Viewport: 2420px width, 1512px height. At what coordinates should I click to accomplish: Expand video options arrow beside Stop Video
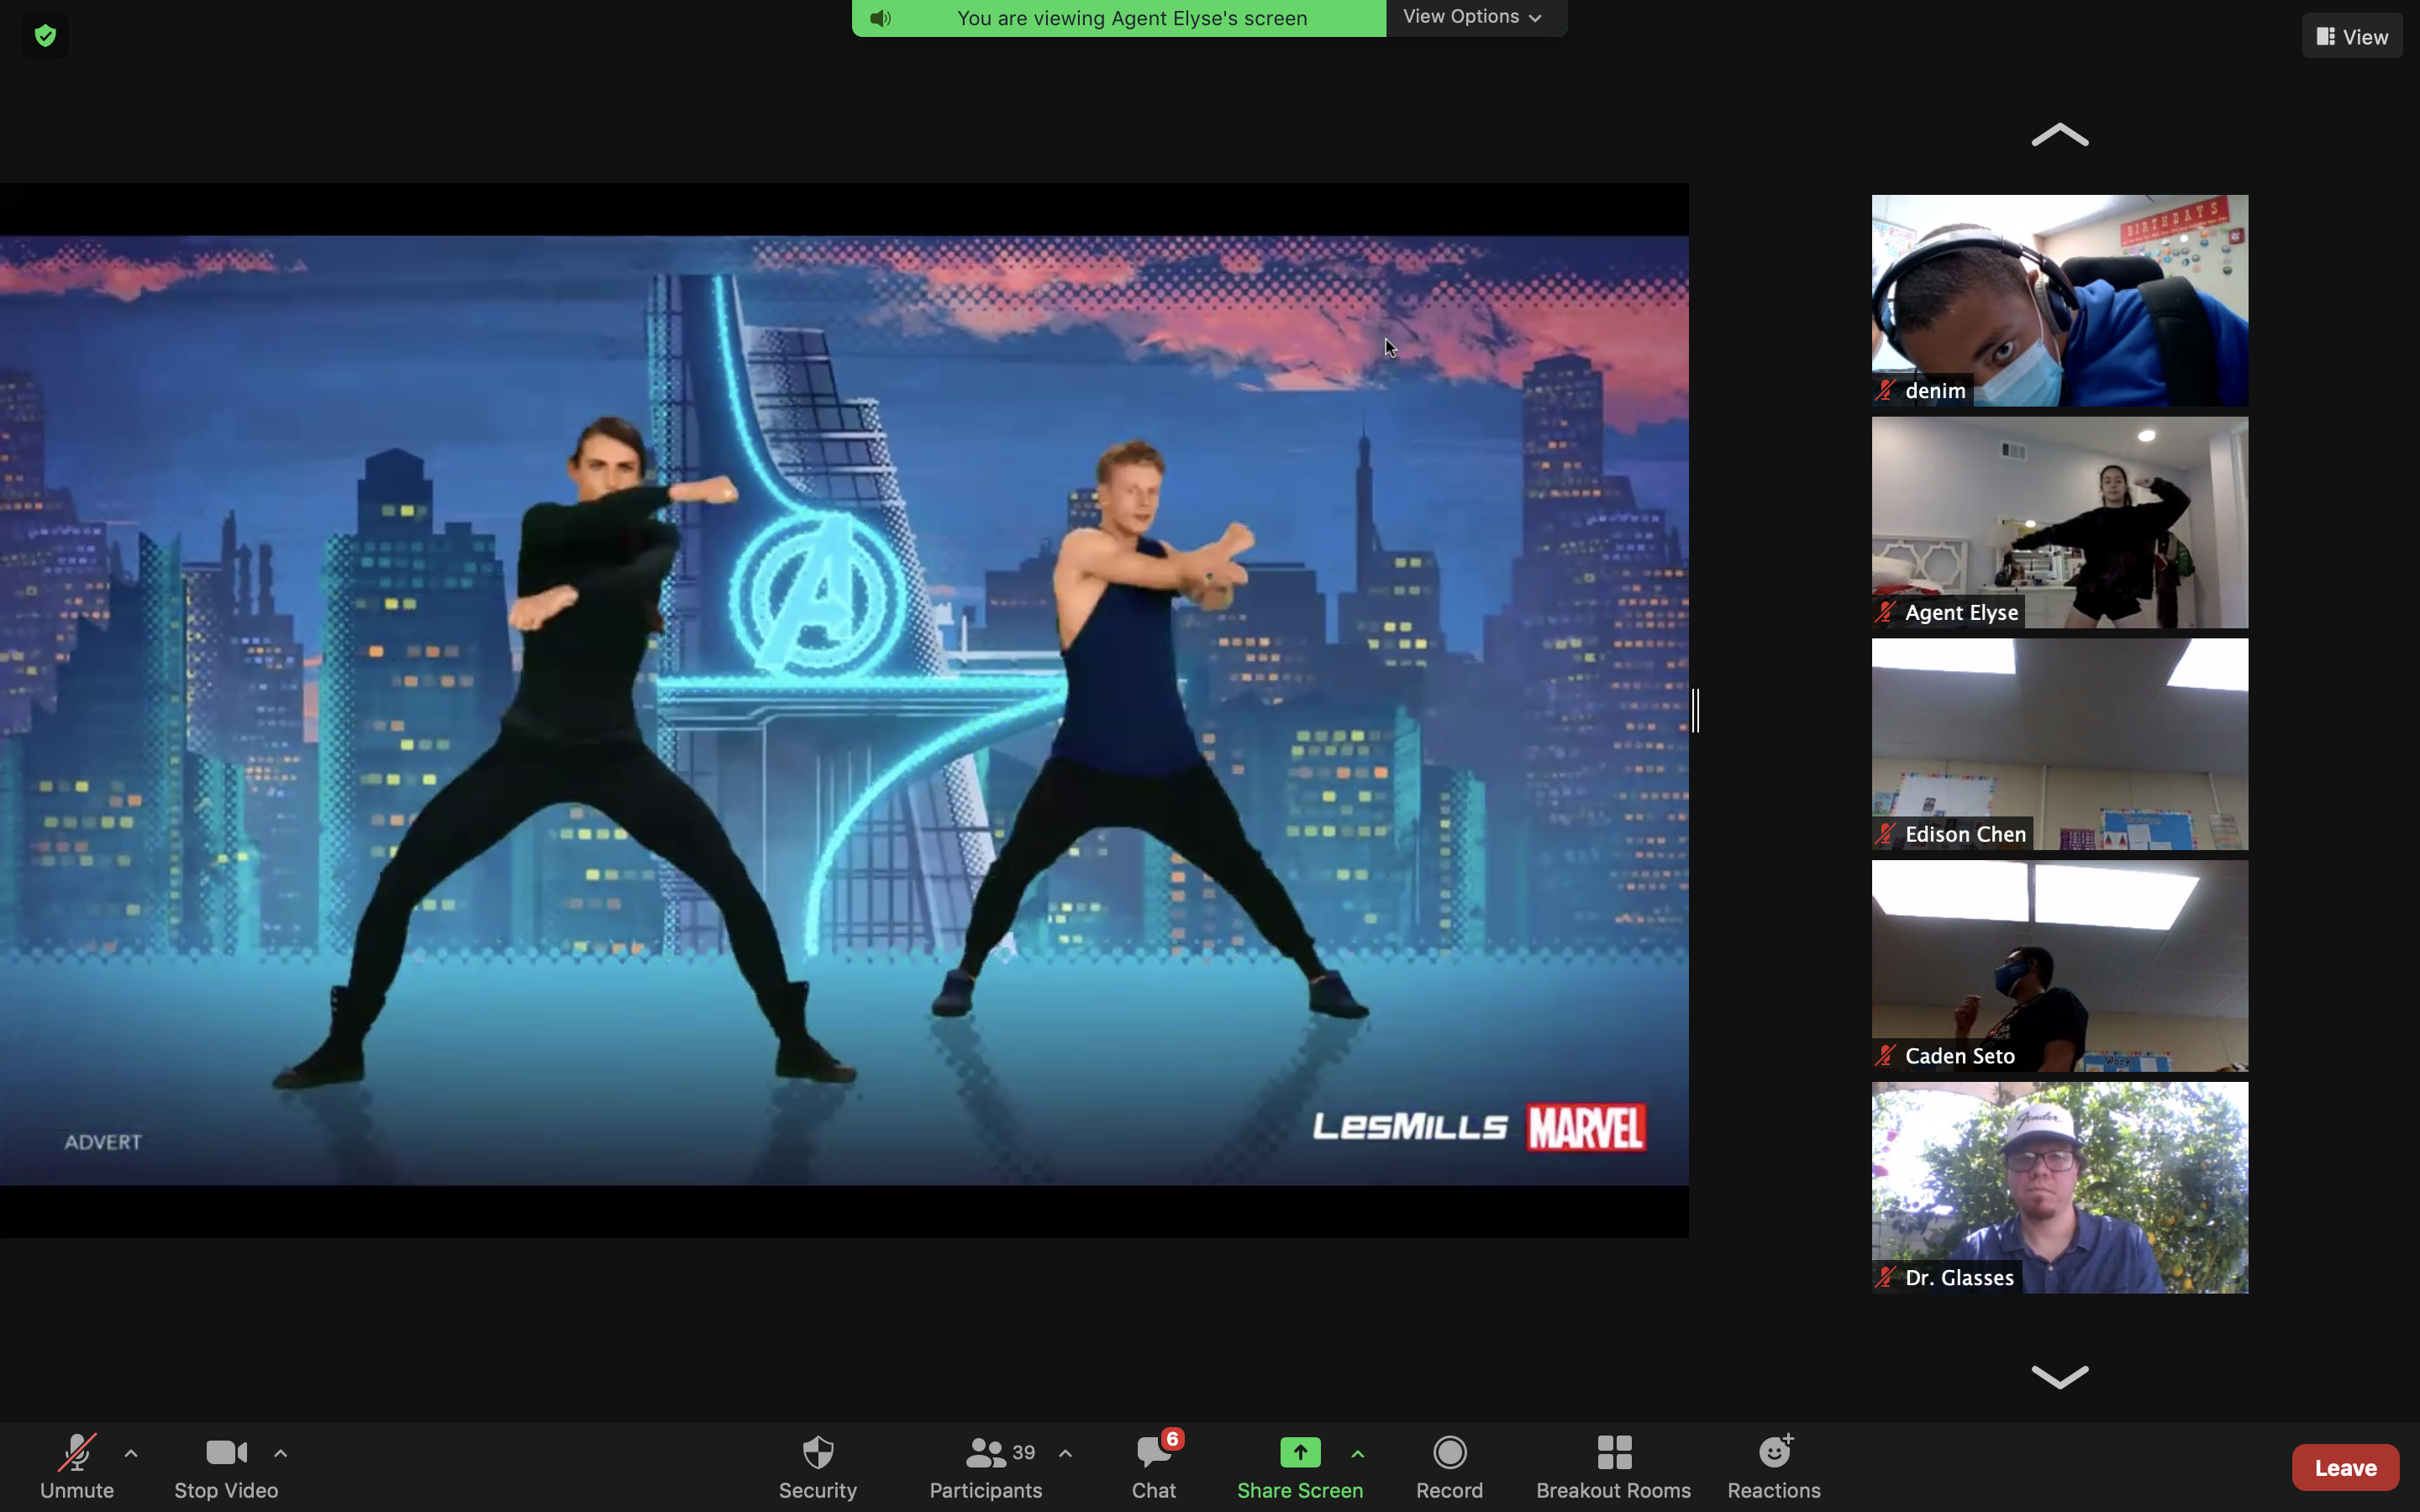(x=281, y=1453)
